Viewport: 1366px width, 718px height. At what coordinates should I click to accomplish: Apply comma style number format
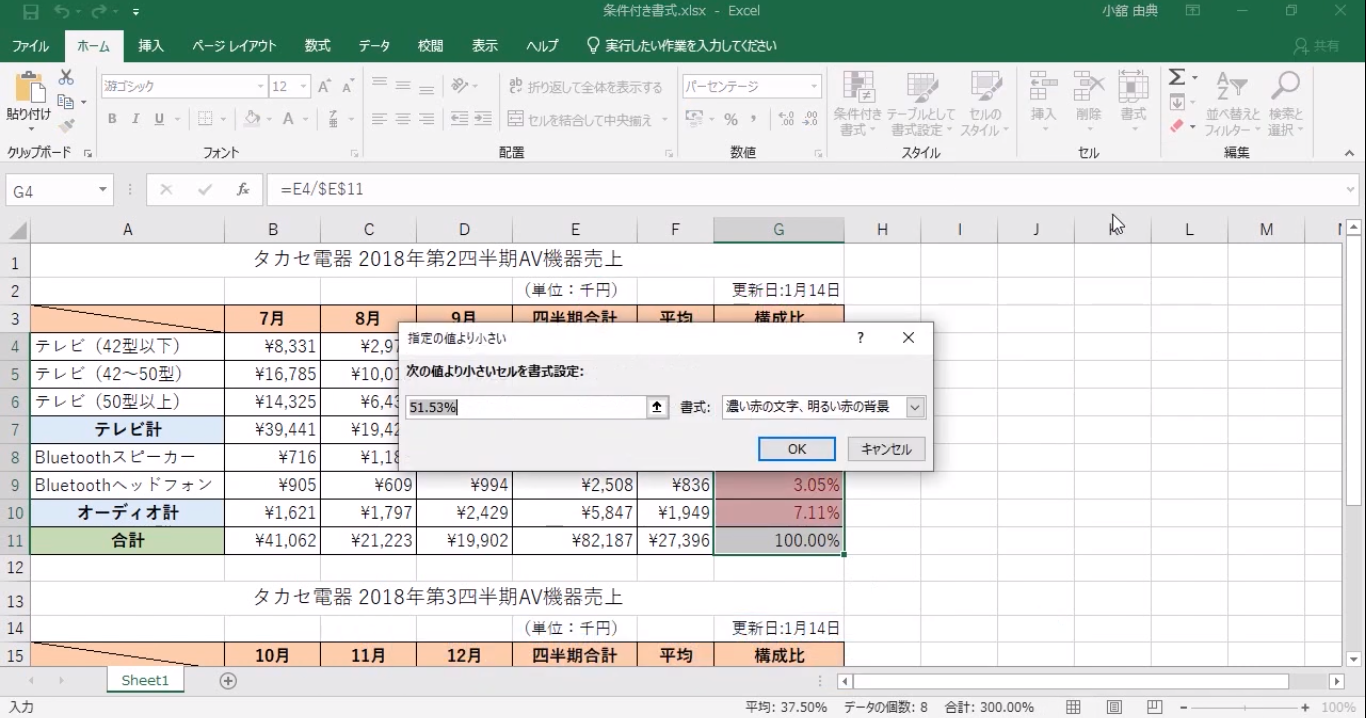pos(755,120)
